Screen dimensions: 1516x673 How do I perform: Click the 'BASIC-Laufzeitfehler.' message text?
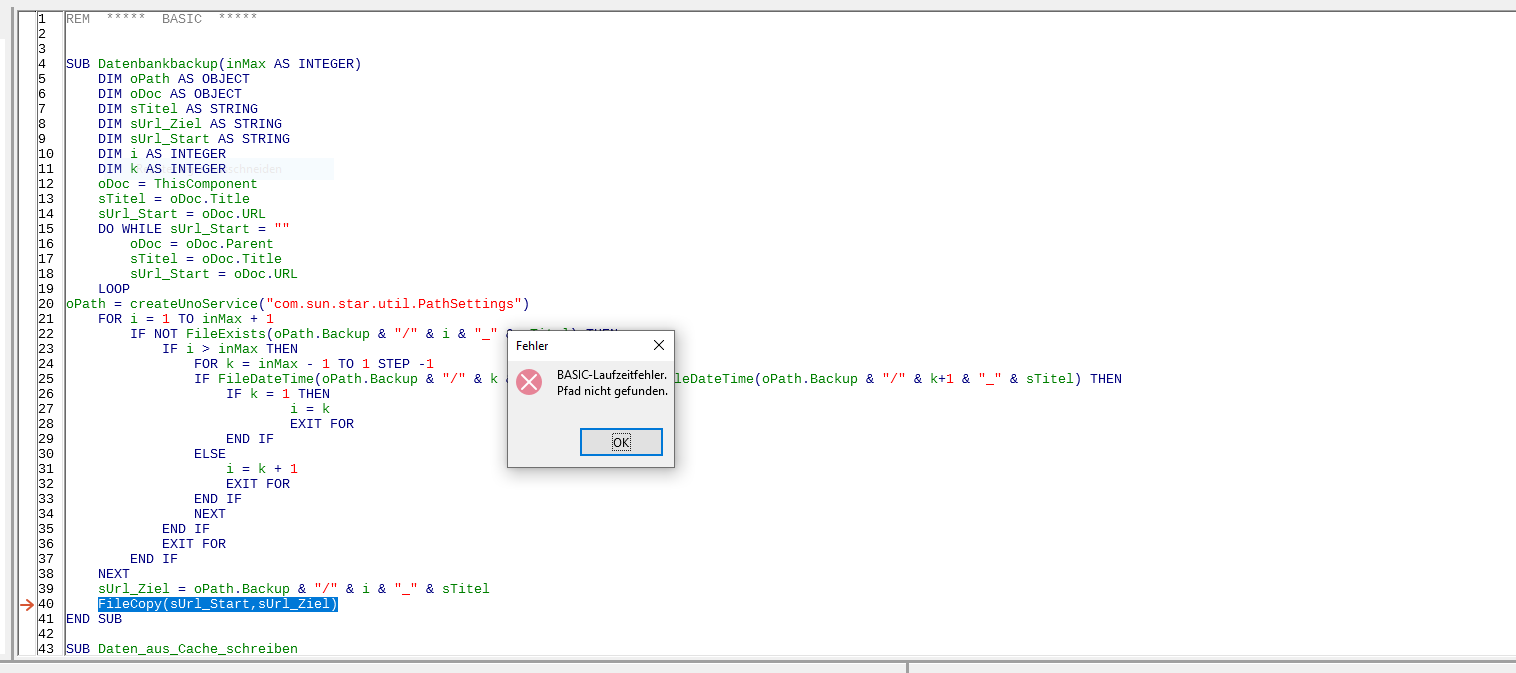click(x=612, y=374)
